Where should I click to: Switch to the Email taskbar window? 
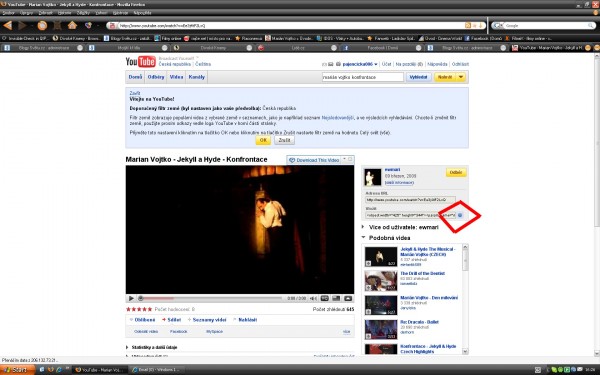(158, 370)
